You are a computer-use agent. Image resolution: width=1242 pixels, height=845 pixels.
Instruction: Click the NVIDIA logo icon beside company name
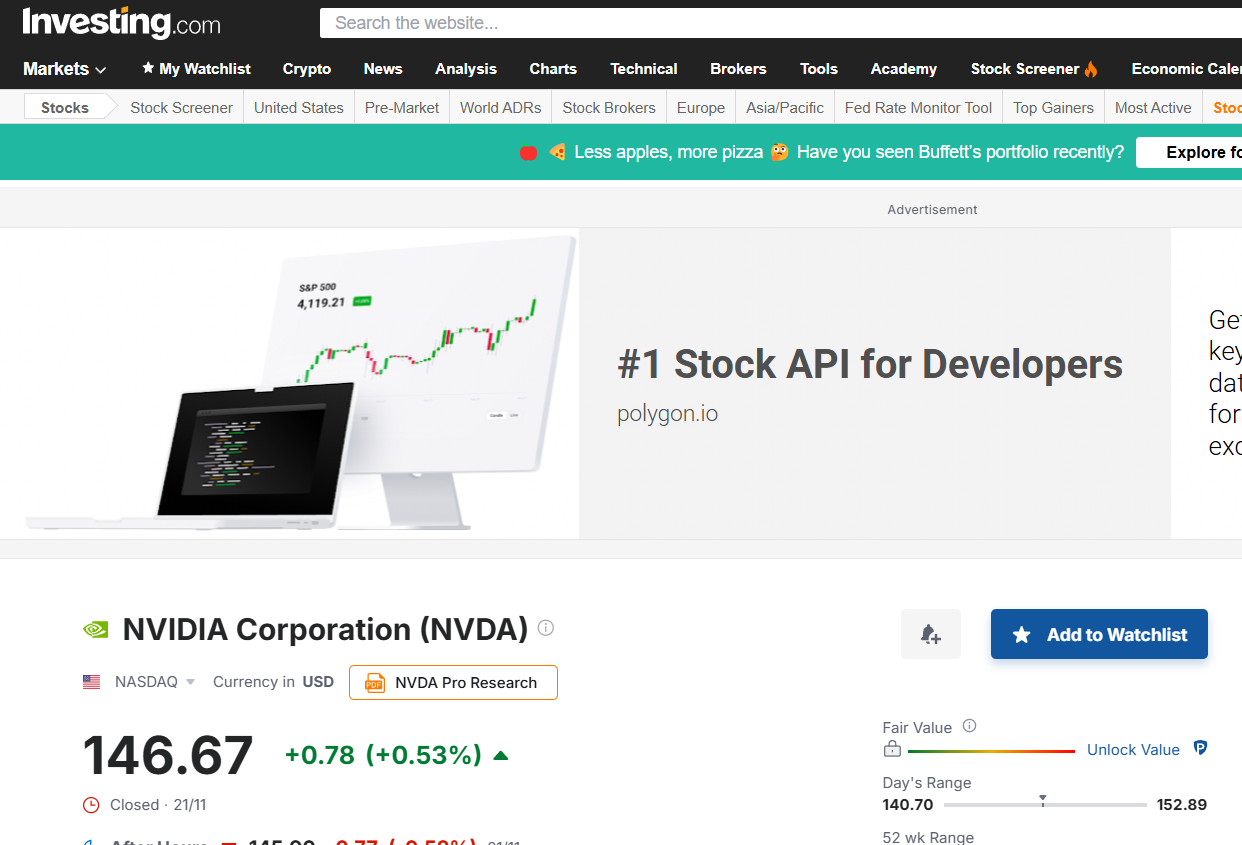click(x=95, y=630)
